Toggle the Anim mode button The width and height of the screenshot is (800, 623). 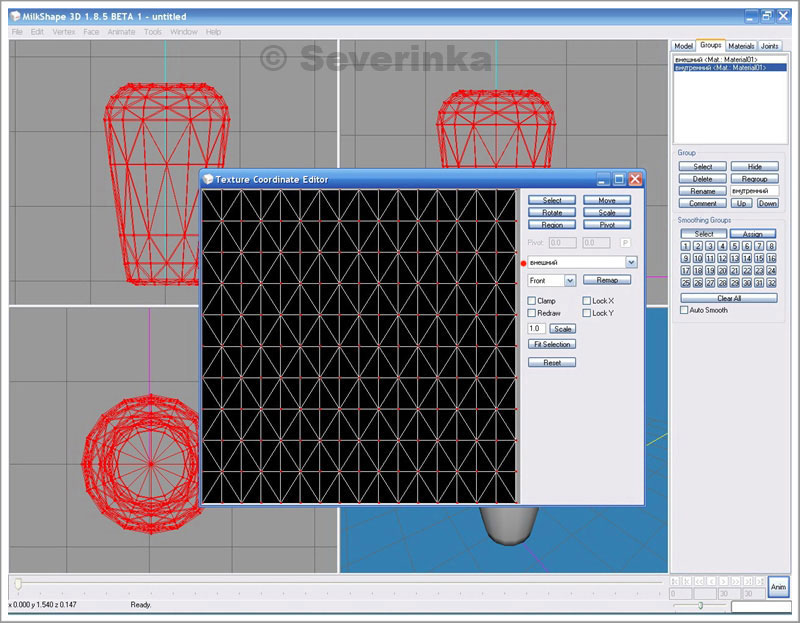778,587
